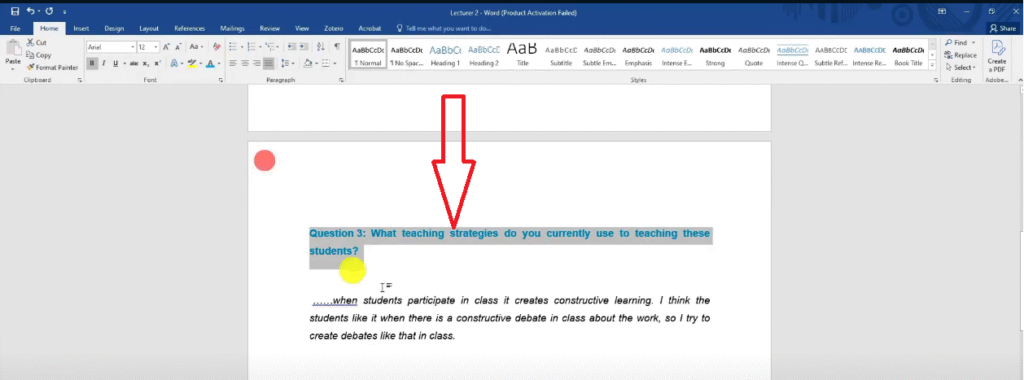Switch to the Zotero tab

(x=334, y=29)
